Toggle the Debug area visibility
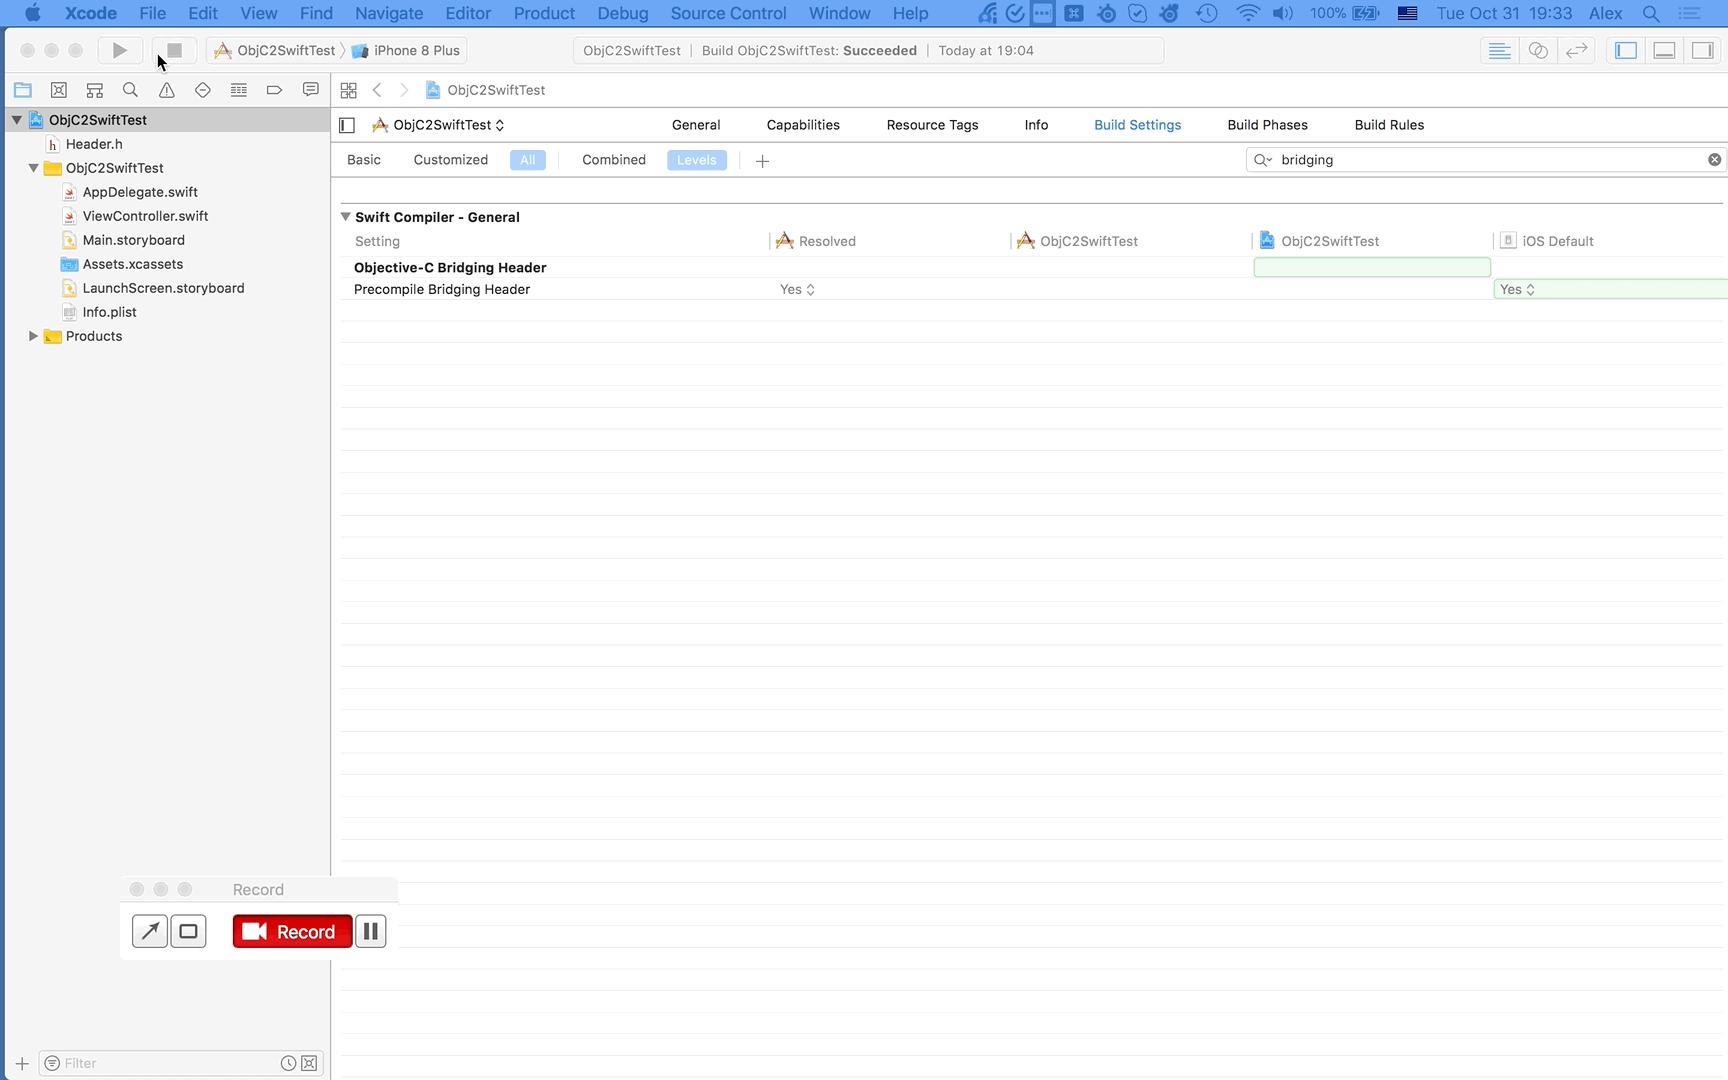Screen dimensions: 1728x1080 (1664, 50)
